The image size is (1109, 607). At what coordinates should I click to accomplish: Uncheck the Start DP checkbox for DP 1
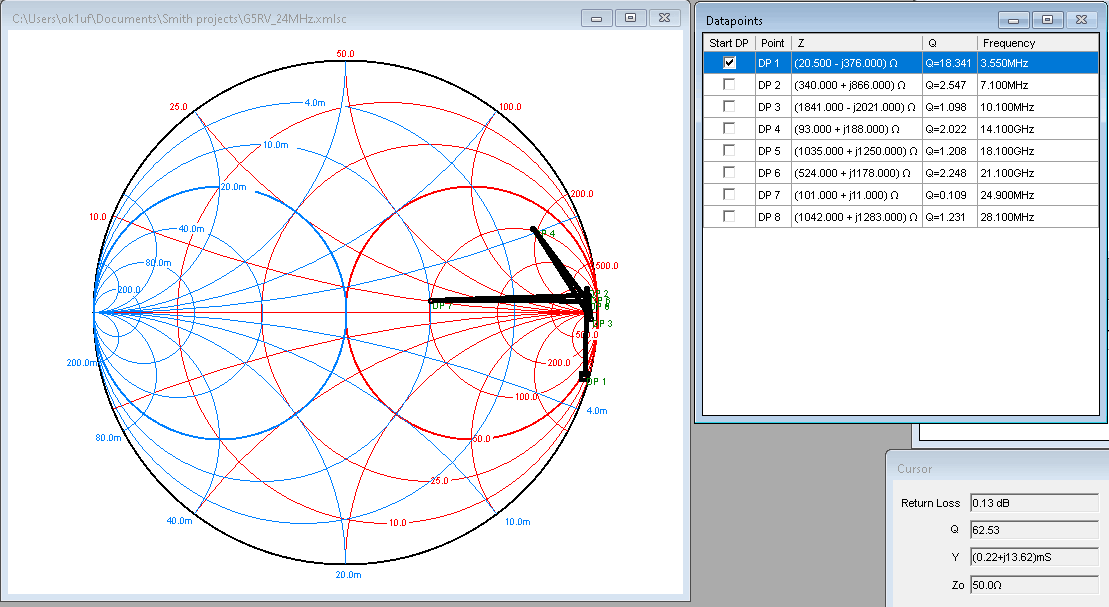pos(729,62)
